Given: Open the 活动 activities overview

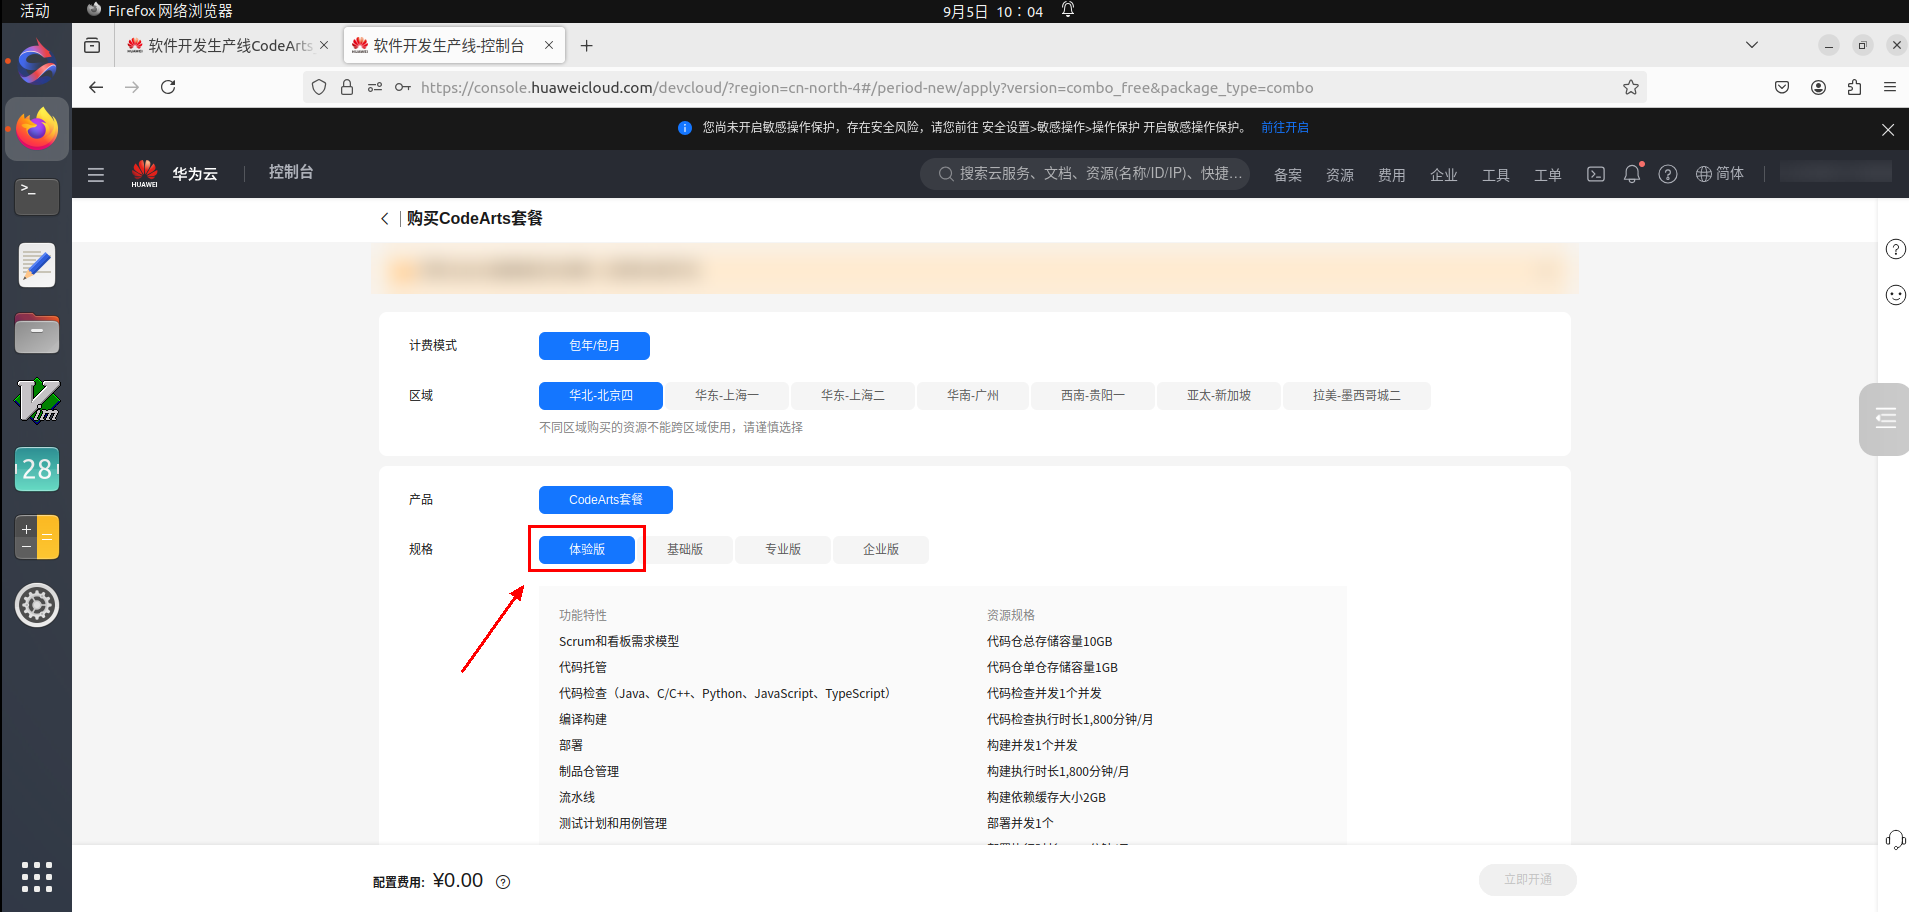Looking at the screenshot, I should (x=35, y=11).
